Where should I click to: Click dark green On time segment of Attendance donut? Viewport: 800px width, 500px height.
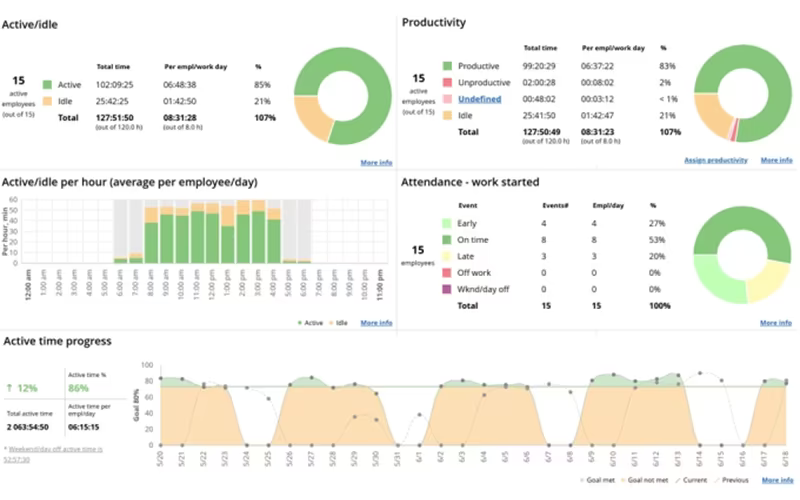click(x=743, y=218)
